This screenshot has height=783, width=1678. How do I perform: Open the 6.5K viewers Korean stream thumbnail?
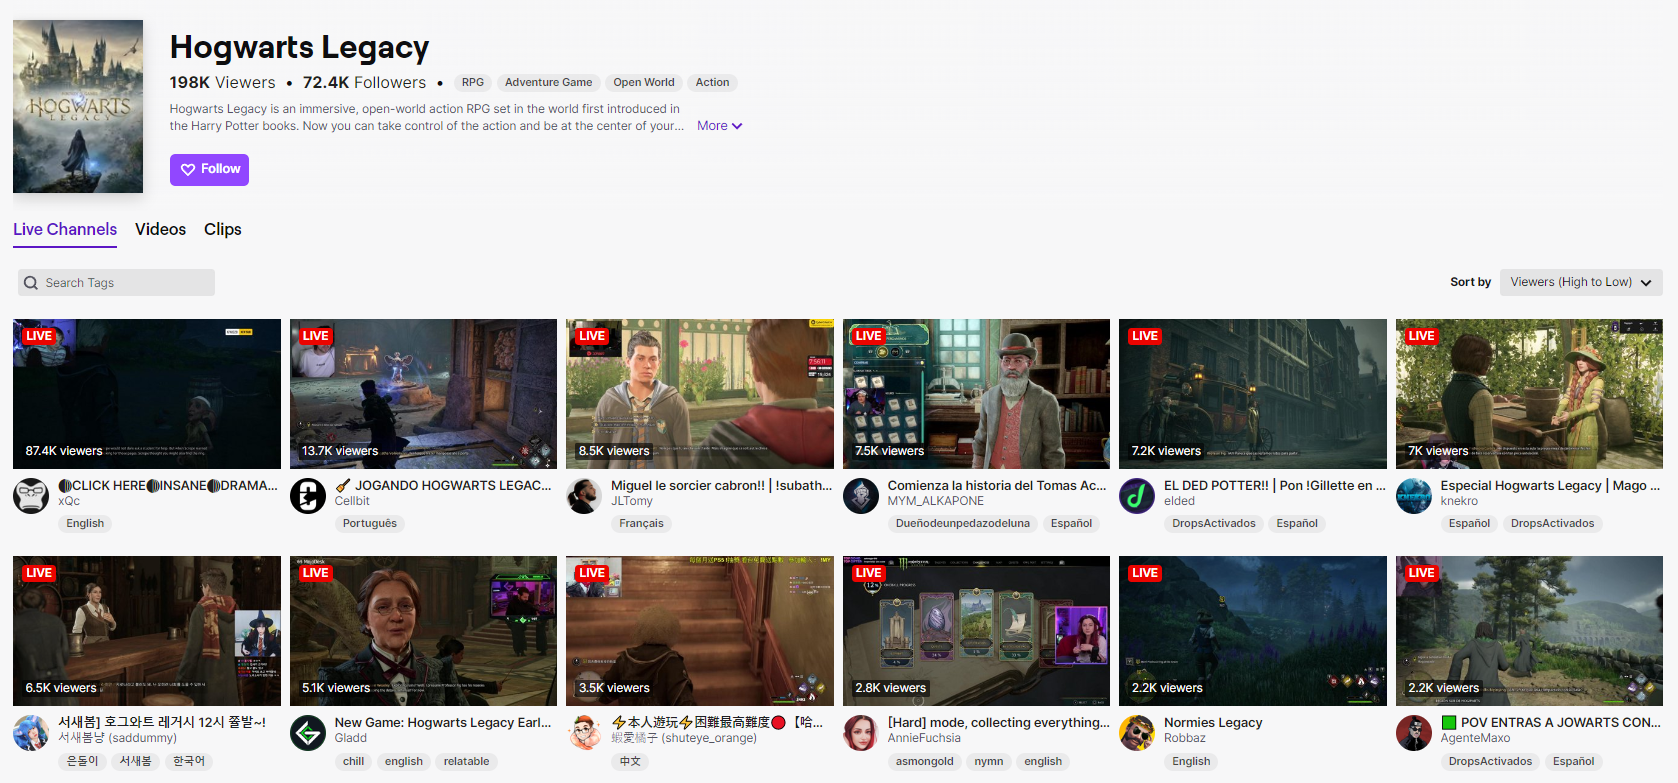click(x=147, y=631)
